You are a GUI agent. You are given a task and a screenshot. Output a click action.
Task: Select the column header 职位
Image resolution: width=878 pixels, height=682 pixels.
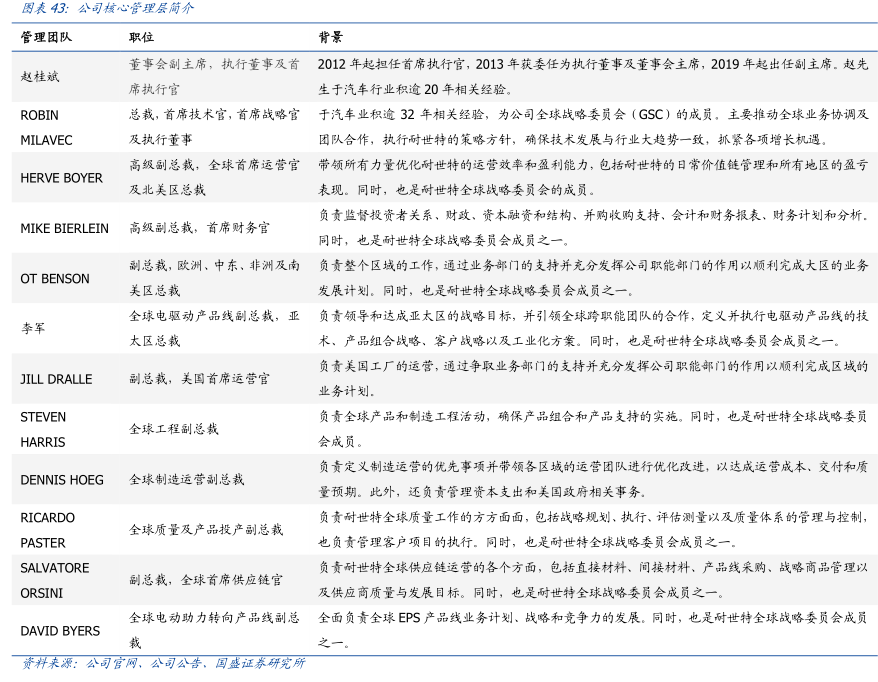[x=141, y=38]
